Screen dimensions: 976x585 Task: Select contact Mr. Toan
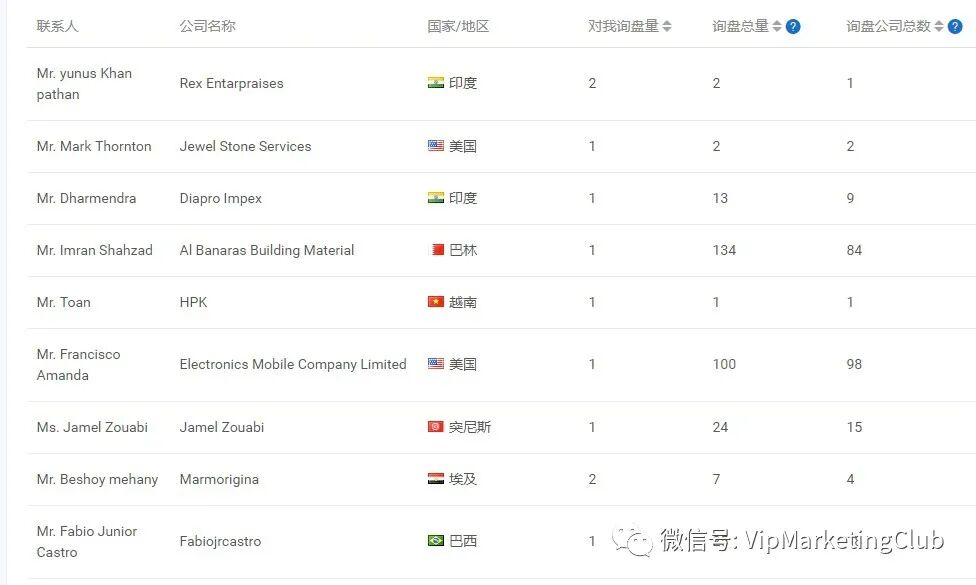(x=63, y=302)
